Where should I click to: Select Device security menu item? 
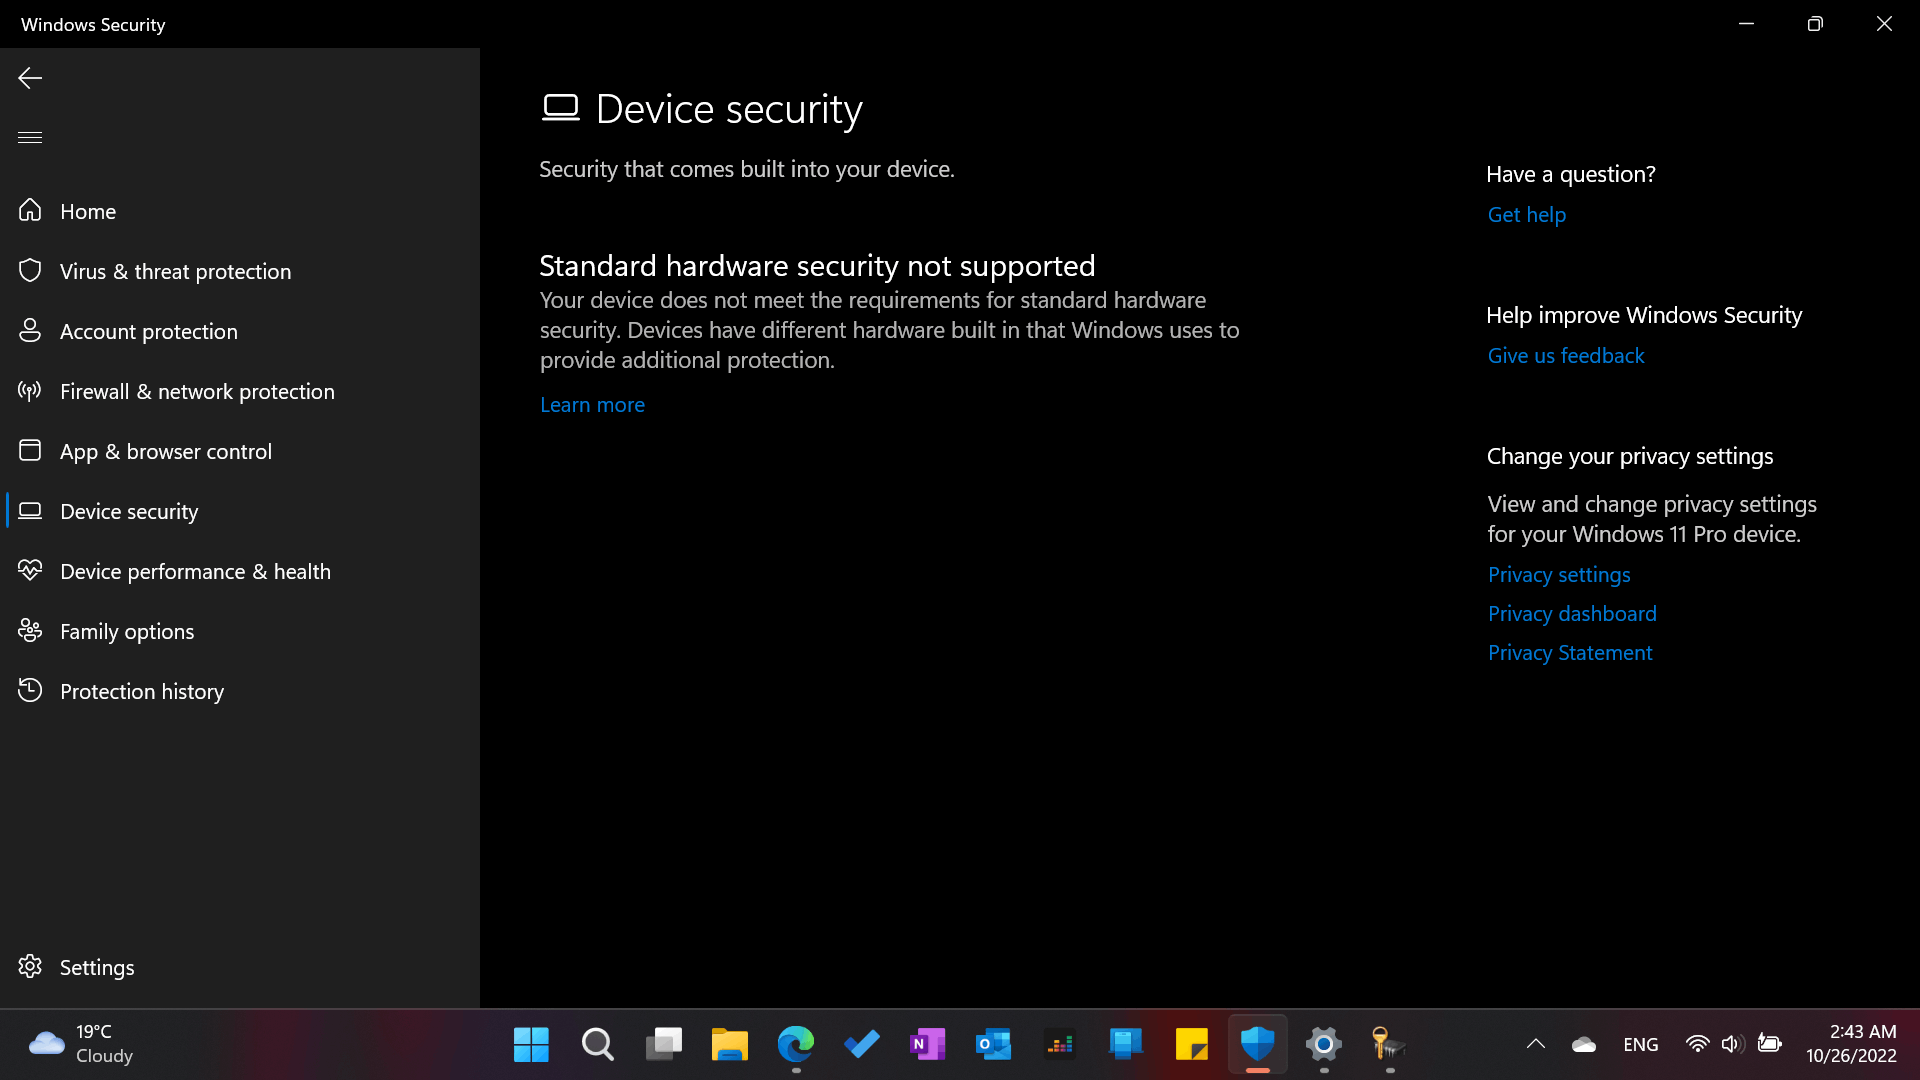tap(129, 511)
